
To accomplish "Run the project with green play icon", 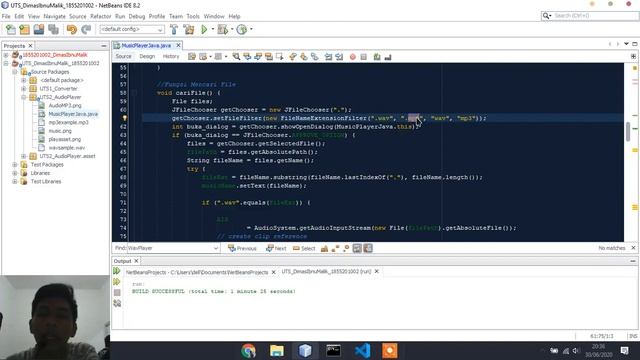I will point(204,29).
